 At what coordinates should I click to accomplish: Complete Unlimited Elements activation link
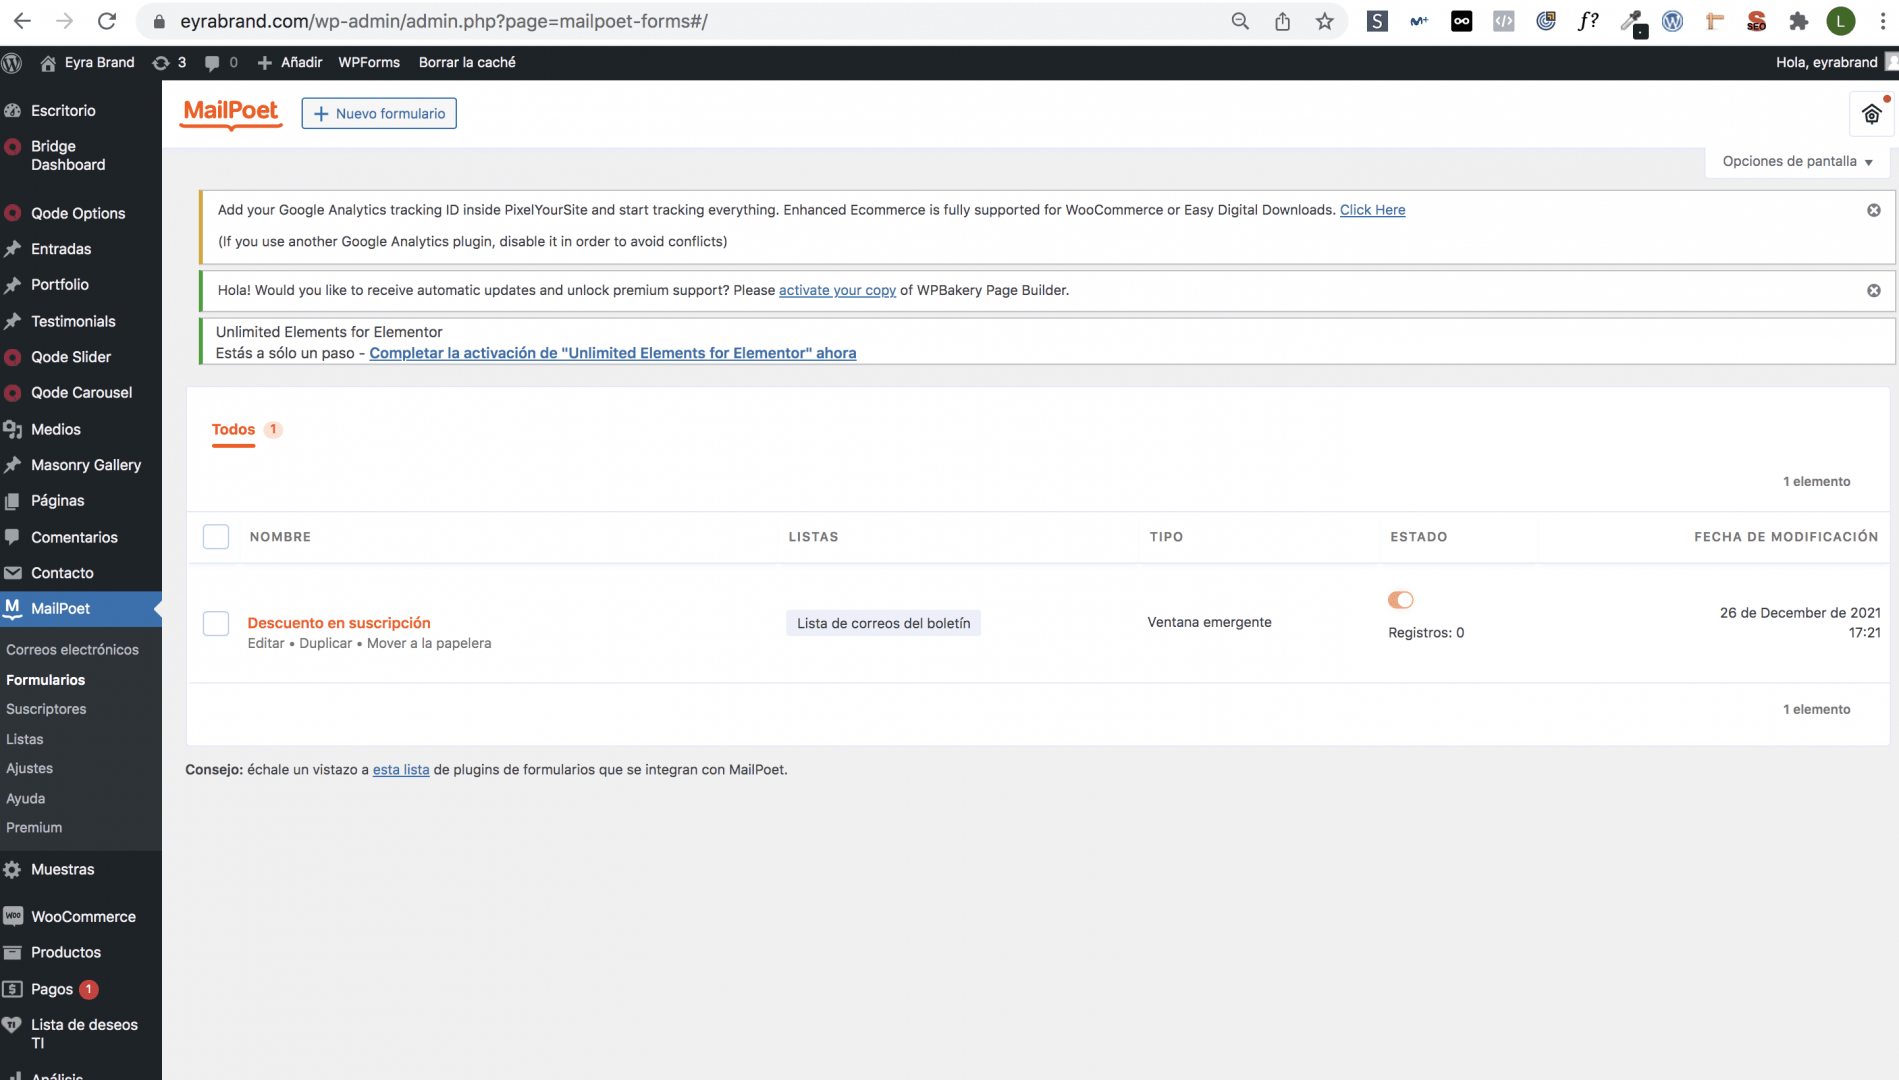point(613,353)
